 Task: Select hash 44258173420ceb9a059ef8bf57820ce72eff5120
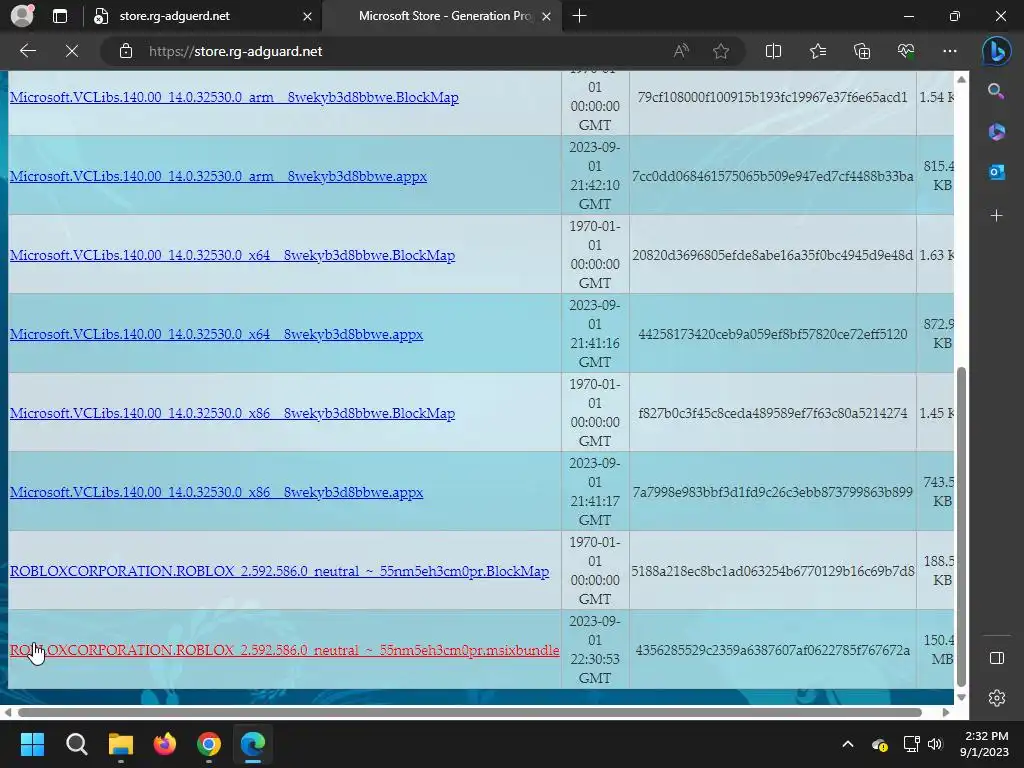point(773,334)
